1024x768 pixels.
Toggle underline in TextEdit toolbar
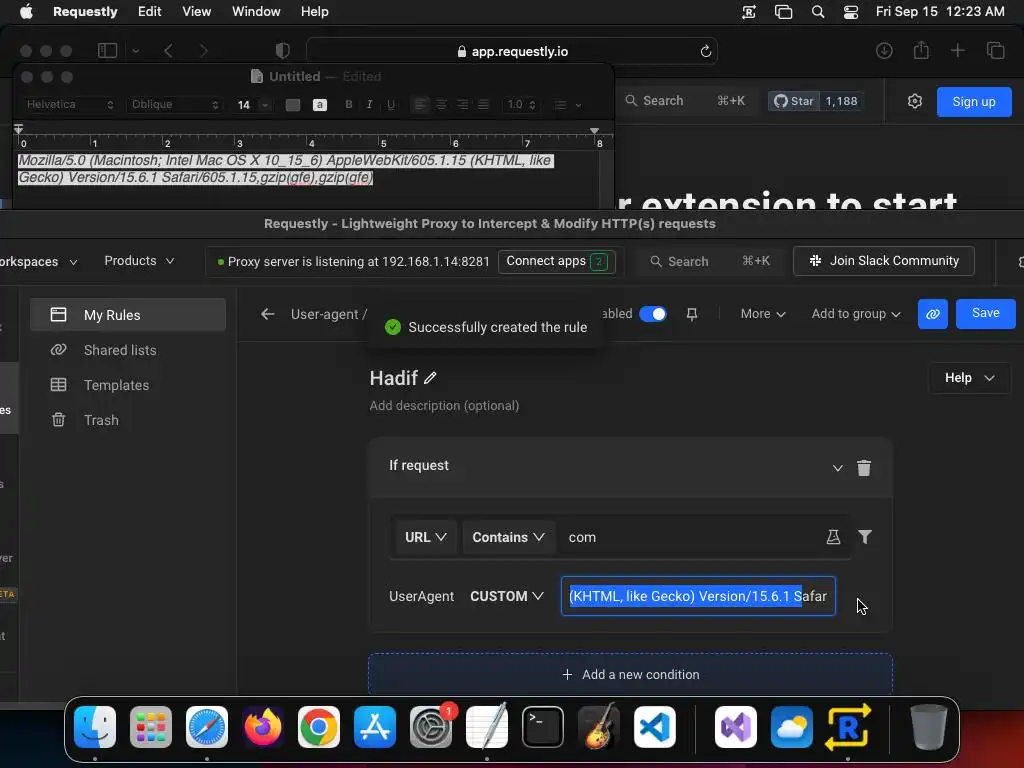coord(391,104)
